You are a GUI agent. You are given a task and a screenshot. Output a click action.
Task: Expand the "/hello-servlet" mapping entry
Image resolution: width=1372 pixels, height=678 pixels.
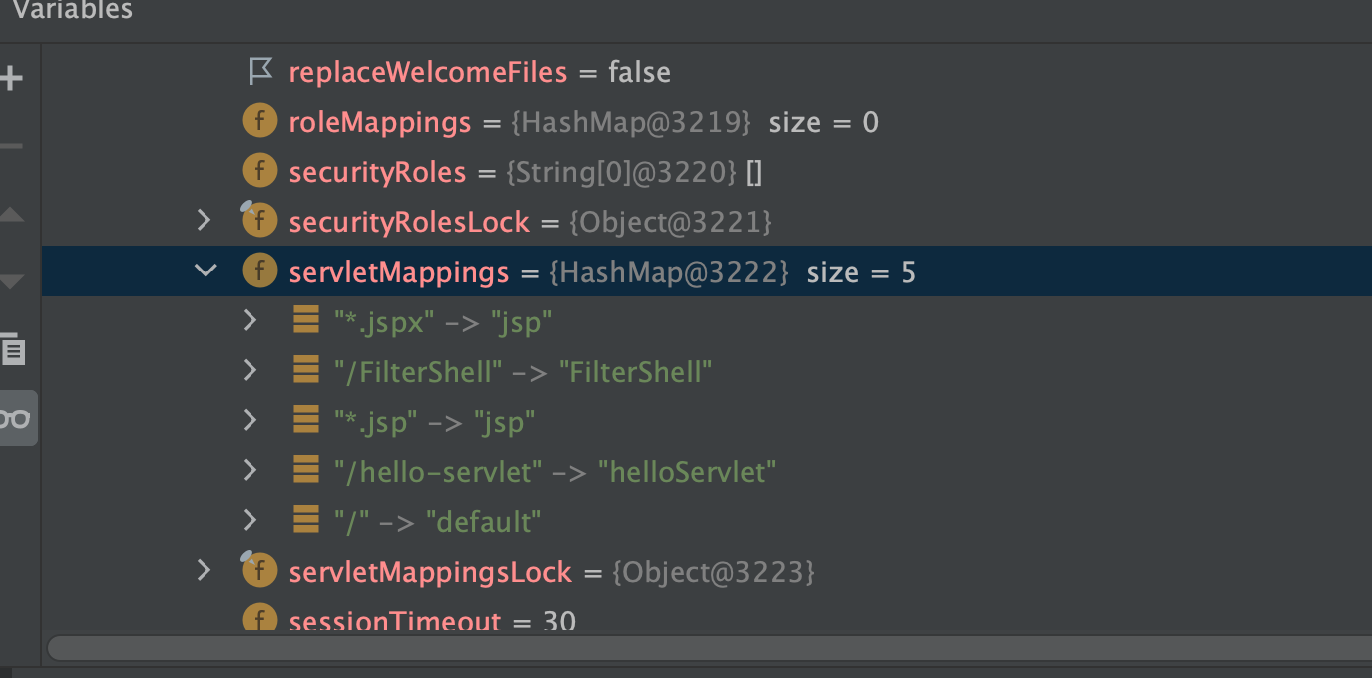tap(250, 471)
